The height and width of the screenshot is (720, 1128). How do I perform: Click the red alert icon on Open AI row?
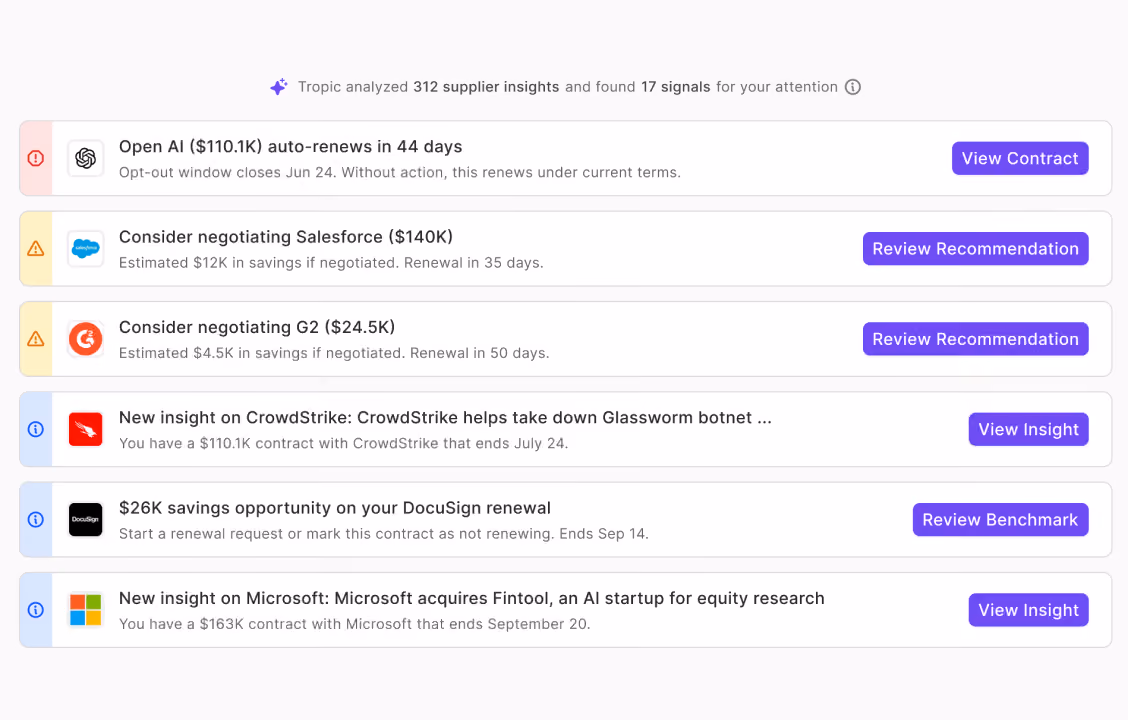pos(35,158)
